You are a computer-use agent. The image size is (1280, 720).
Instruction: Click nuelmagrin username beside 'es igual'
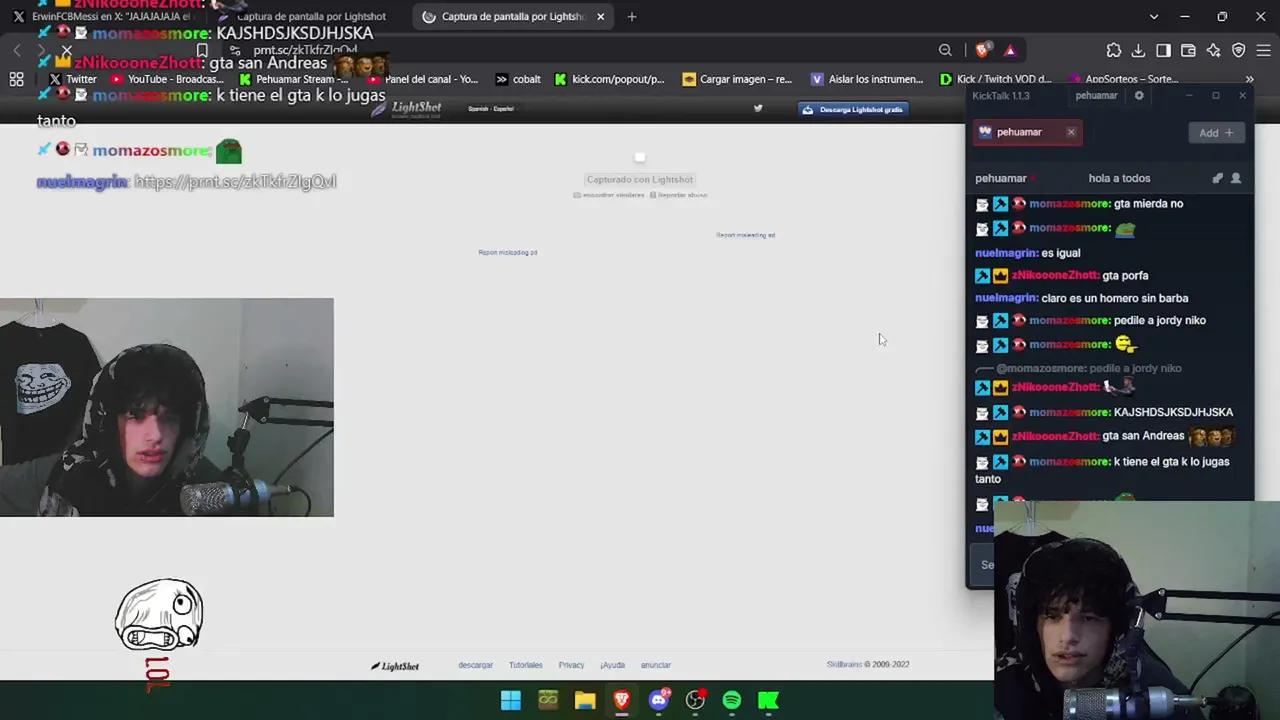point(1007,253)
